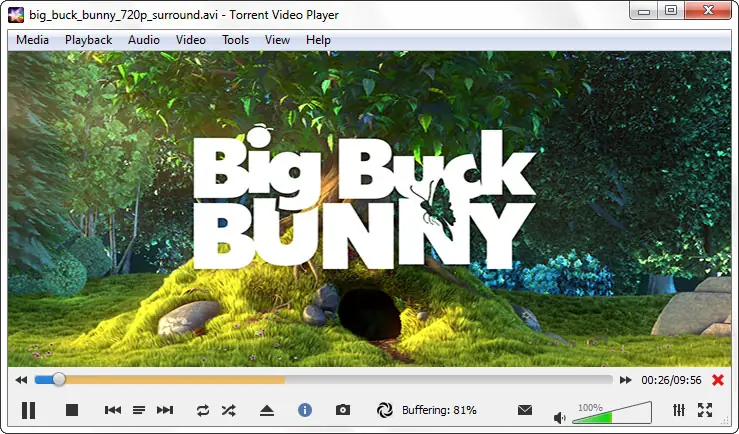Screen dimensions: 739x434
Task: Click the envelope mail icon
Action: pyautogui.click(x=525, y=410)
